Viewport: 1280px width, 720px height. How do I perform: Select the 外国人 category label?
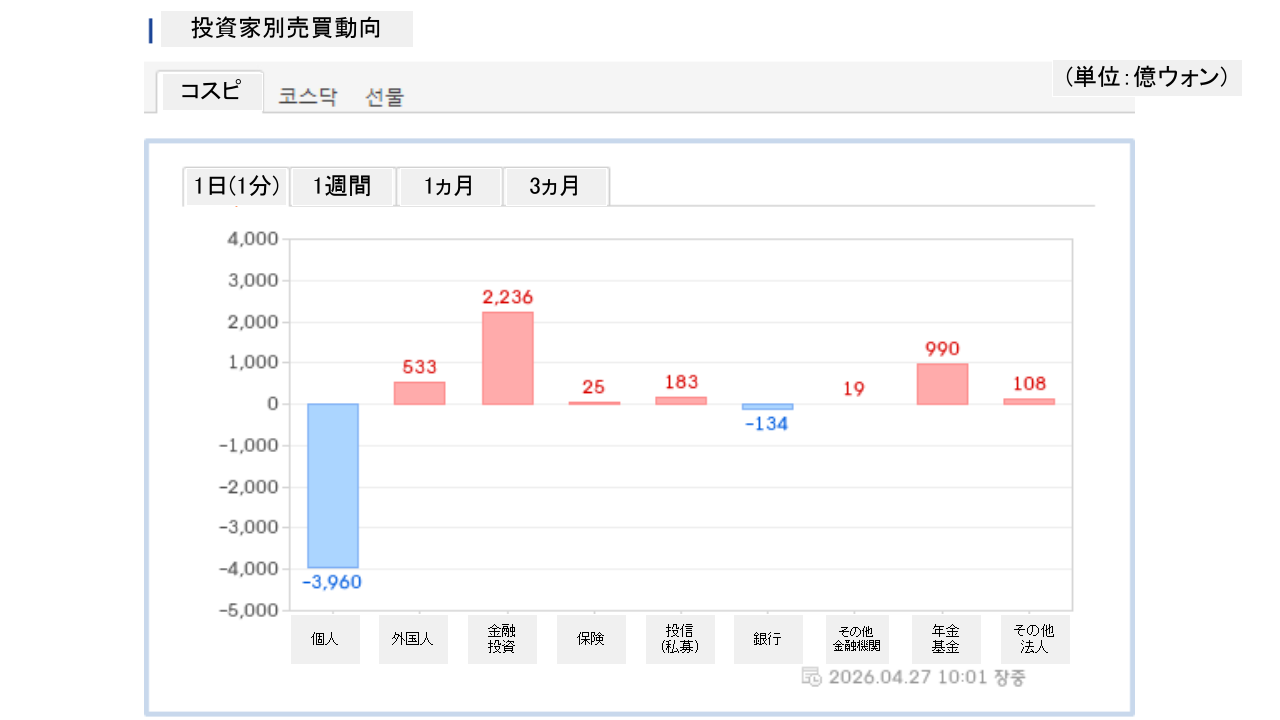coord(413,639)
